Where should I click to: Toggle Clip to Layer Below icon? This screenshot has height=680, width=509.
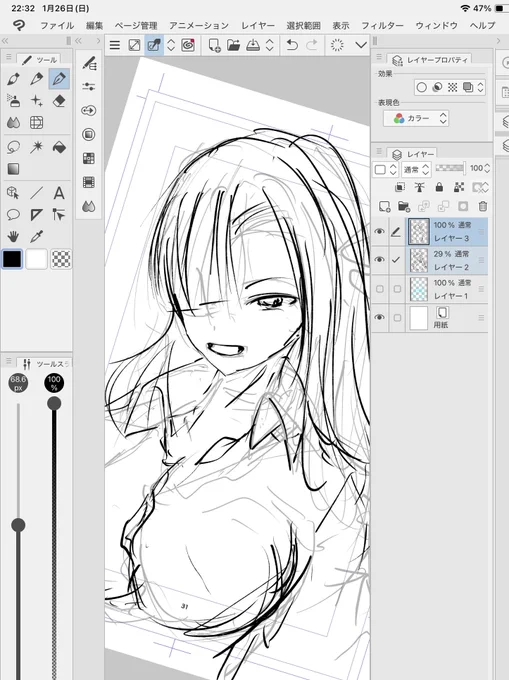[400, 187]
